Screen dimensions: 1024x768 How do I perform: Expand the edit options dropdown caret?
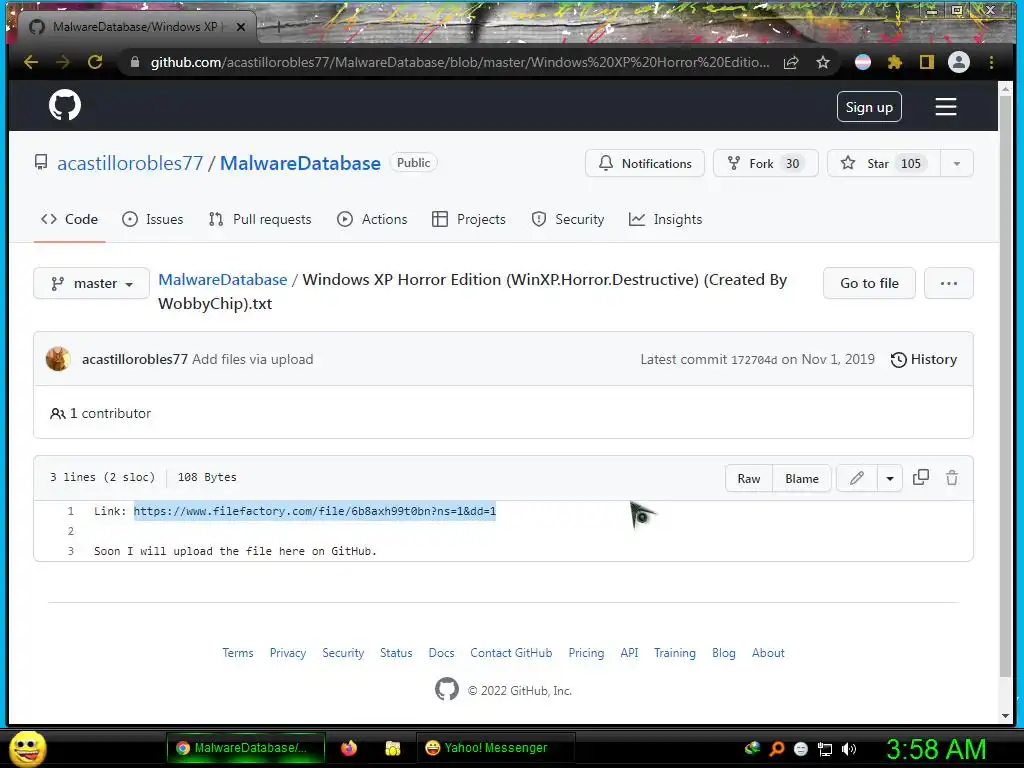pos(889,478)
